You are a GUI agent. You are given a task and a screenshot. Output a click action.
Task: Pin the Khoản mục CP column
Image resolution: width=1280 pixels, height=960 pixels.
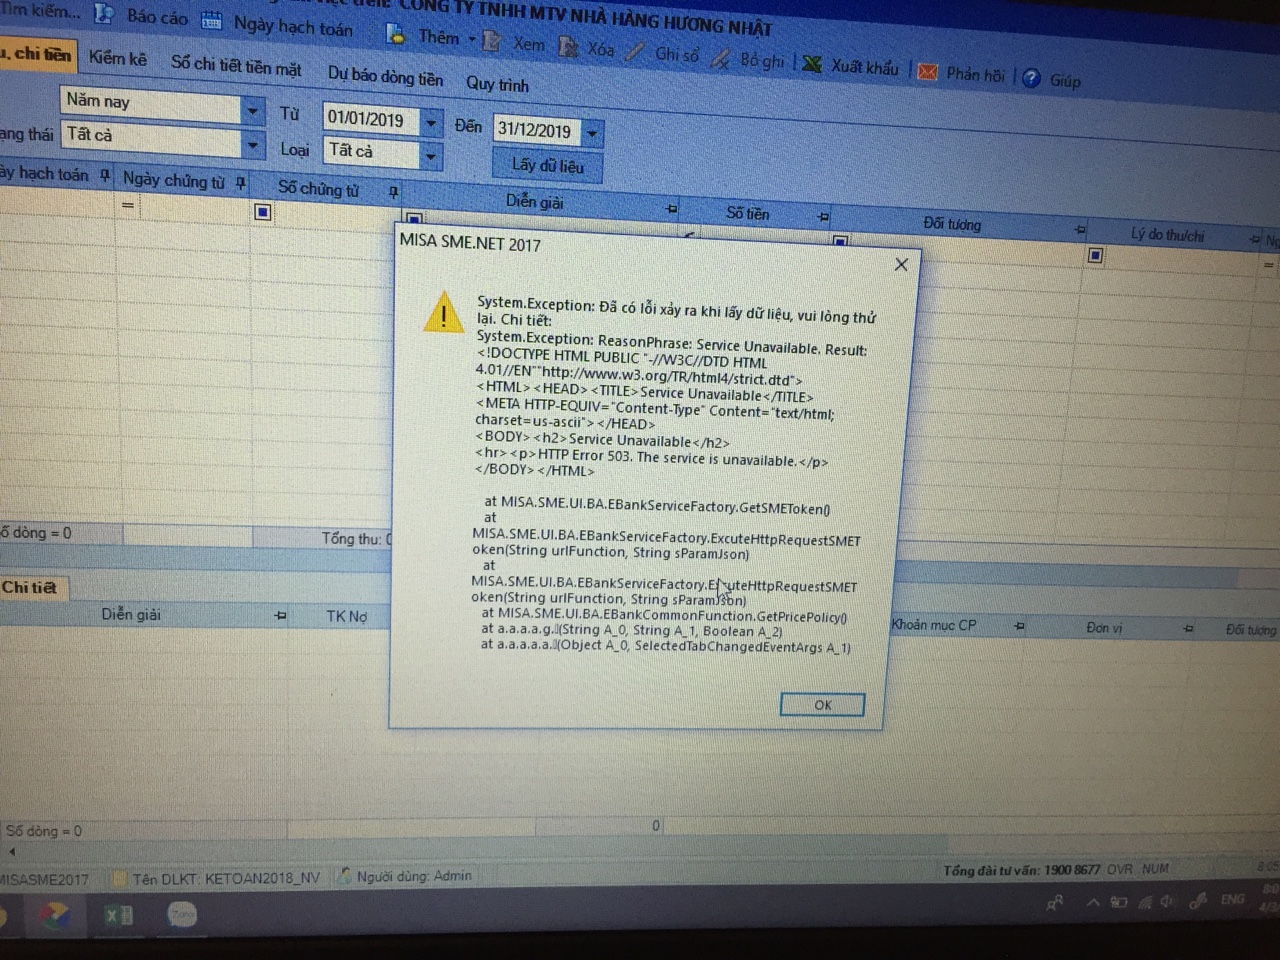1019,626
